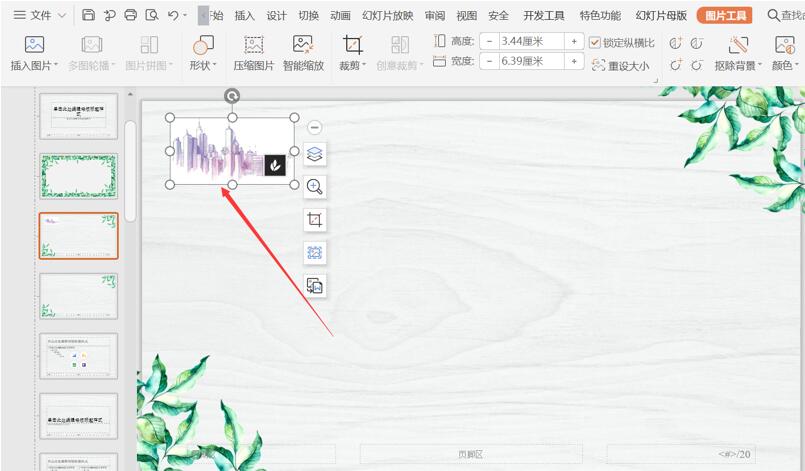
Task: Click the decrease contrast icon
Action: click(697, 43)
